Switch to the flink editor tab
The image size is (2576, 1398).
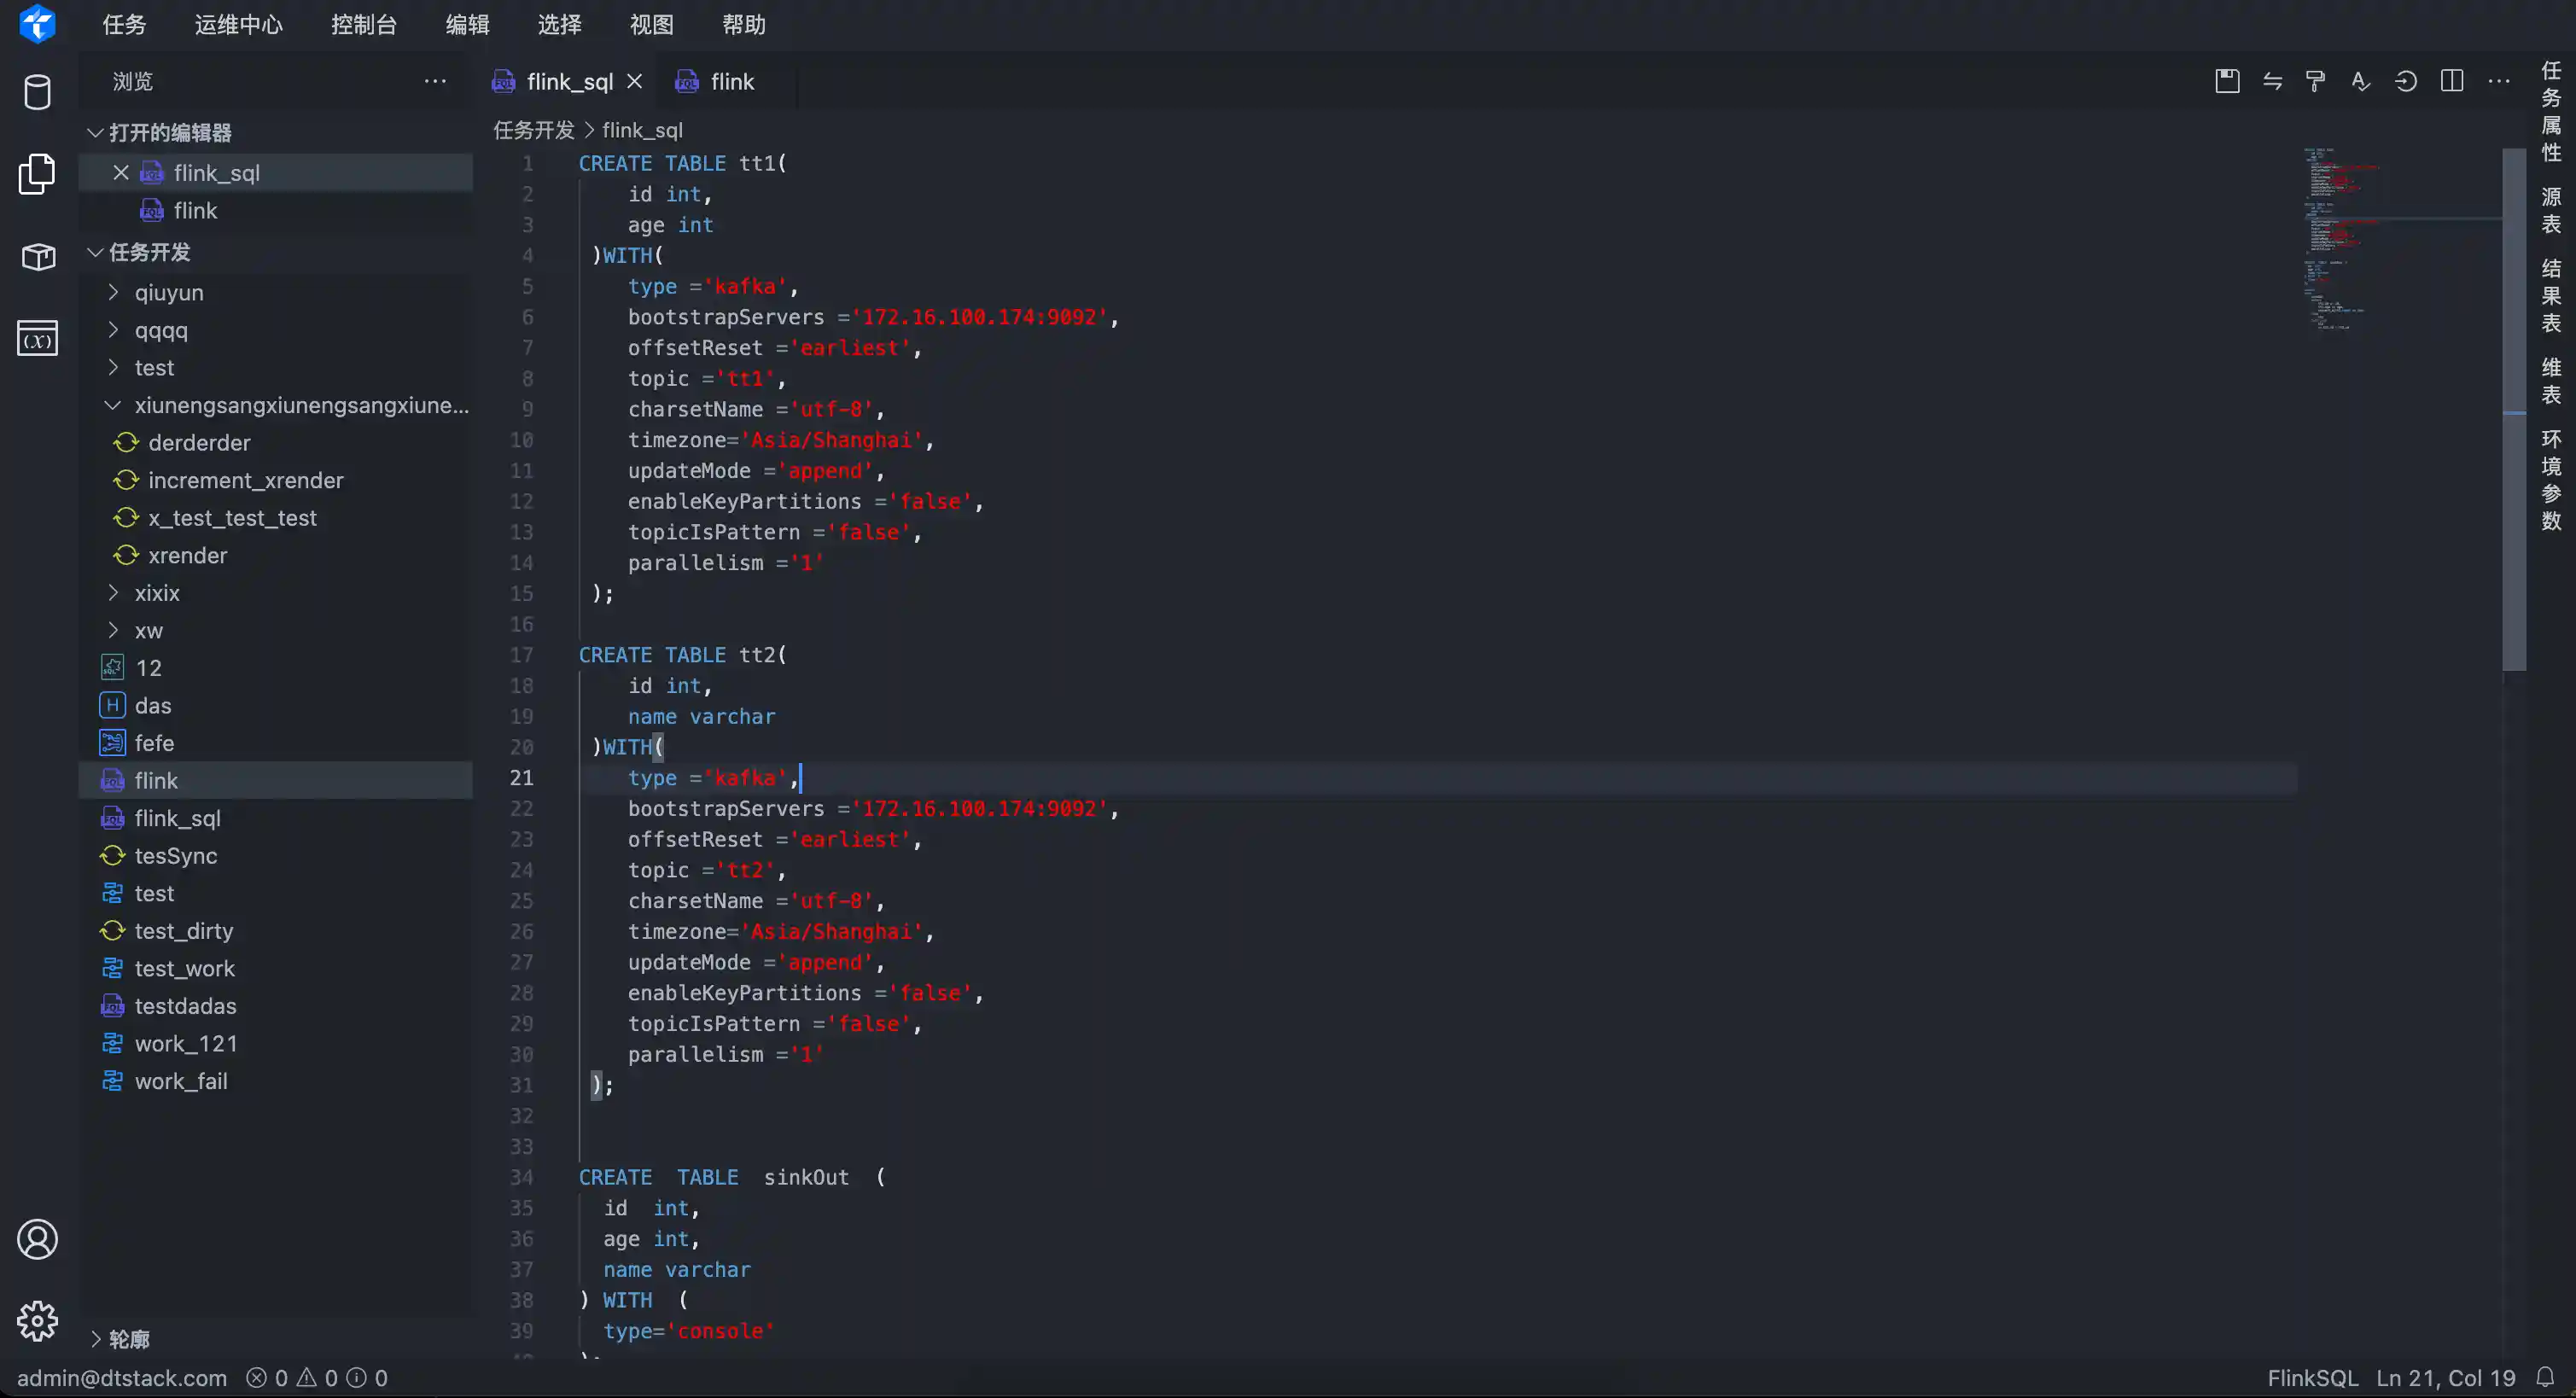click(x=731, y=82)
